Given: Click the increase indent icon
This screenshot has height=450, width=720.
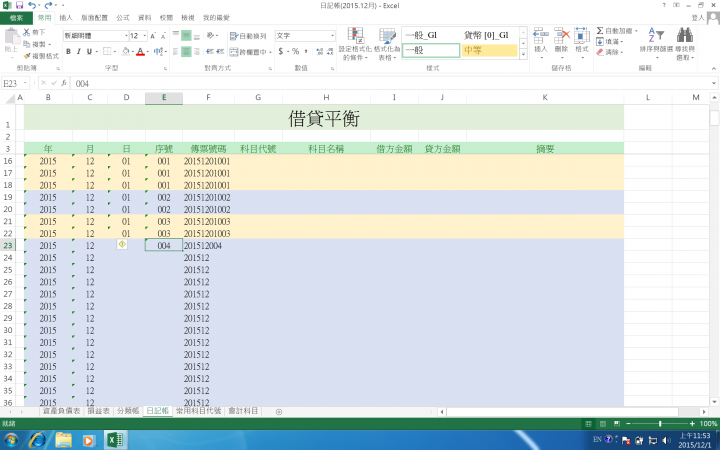Looking at the screenshot, I should pos(220,51).
